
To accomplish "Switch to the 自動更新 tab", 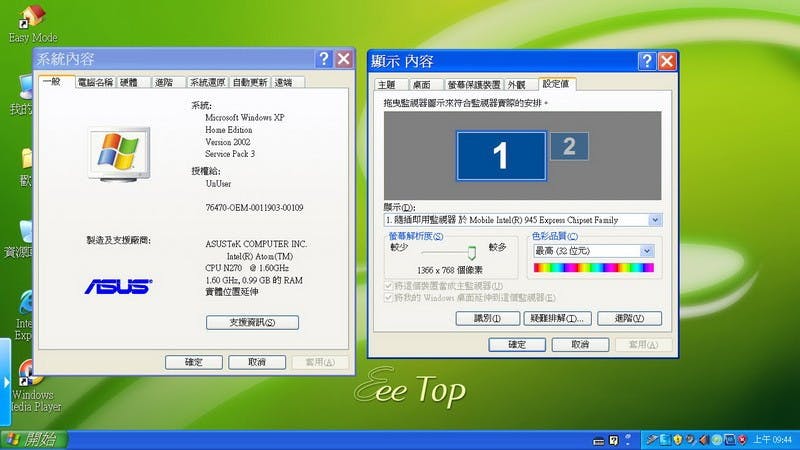I will [250, 82].
